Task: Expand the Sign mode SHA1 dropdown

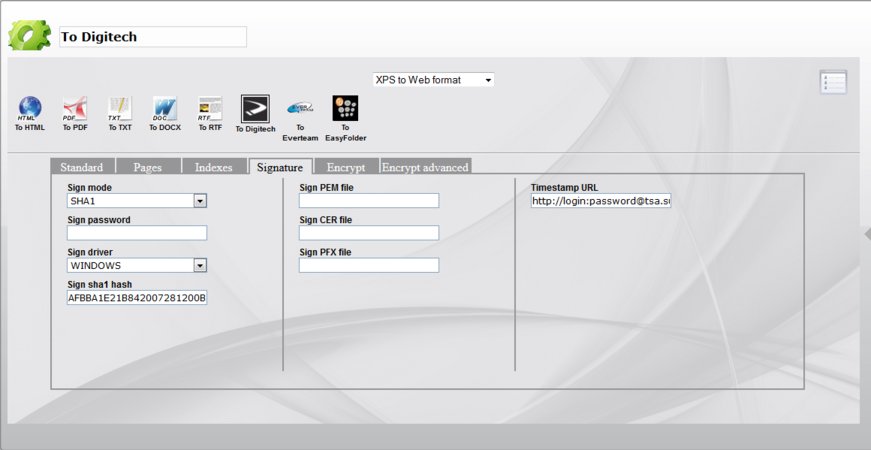Action: (200, 201)
